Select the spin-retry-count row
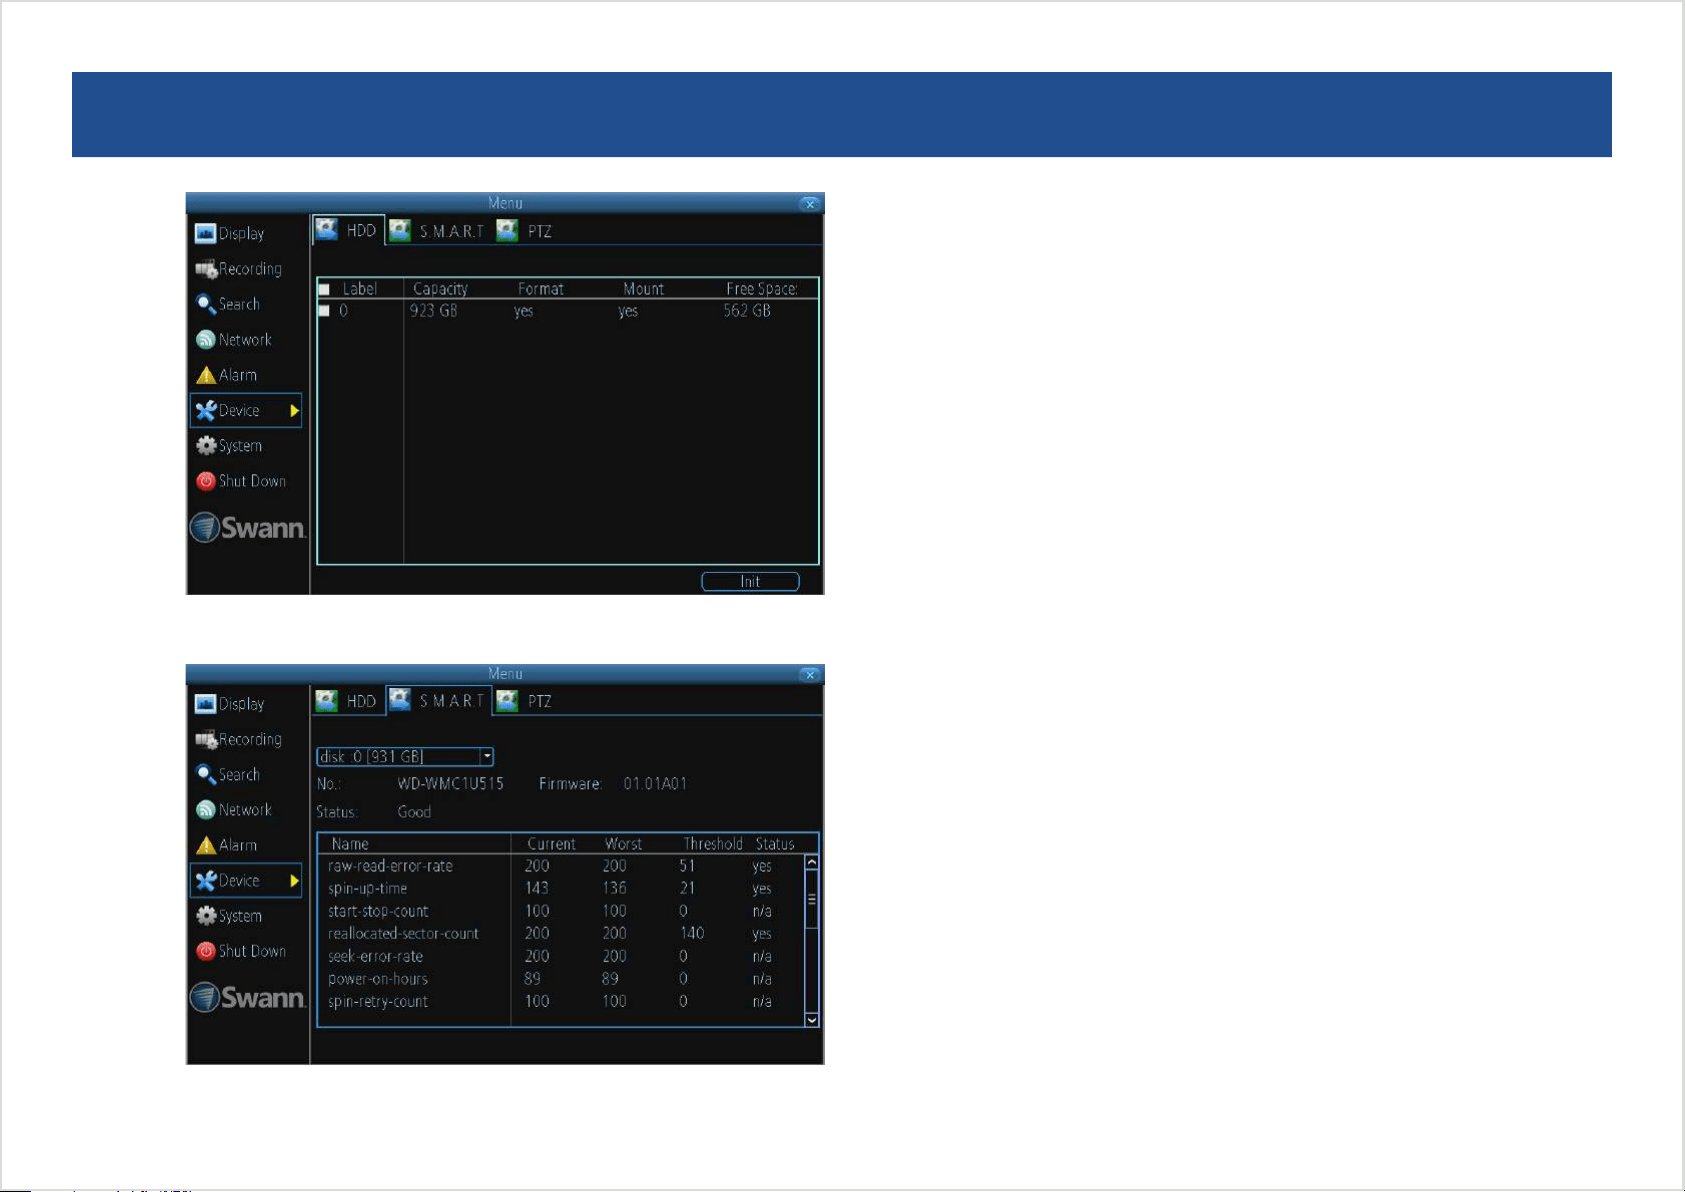Viewport: 1685px width, 1192px height. coord(561,1001)
